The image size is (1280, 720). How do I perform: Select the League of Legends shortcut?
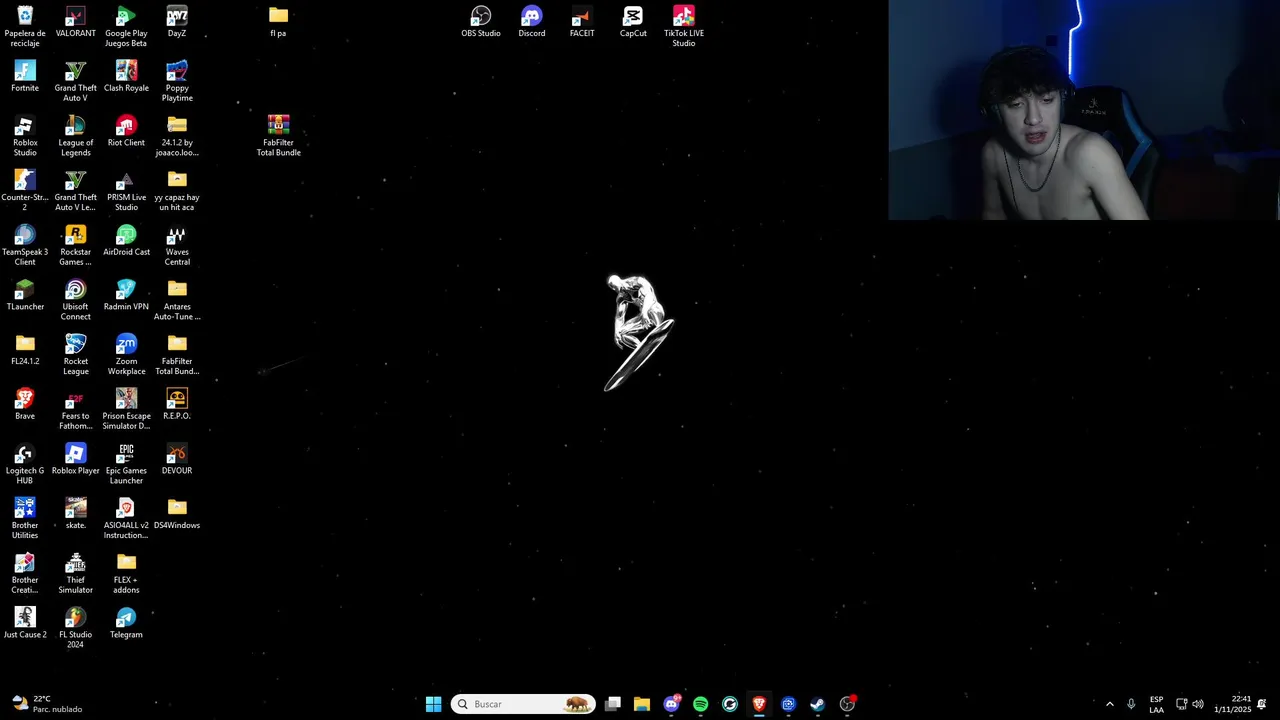76,136
